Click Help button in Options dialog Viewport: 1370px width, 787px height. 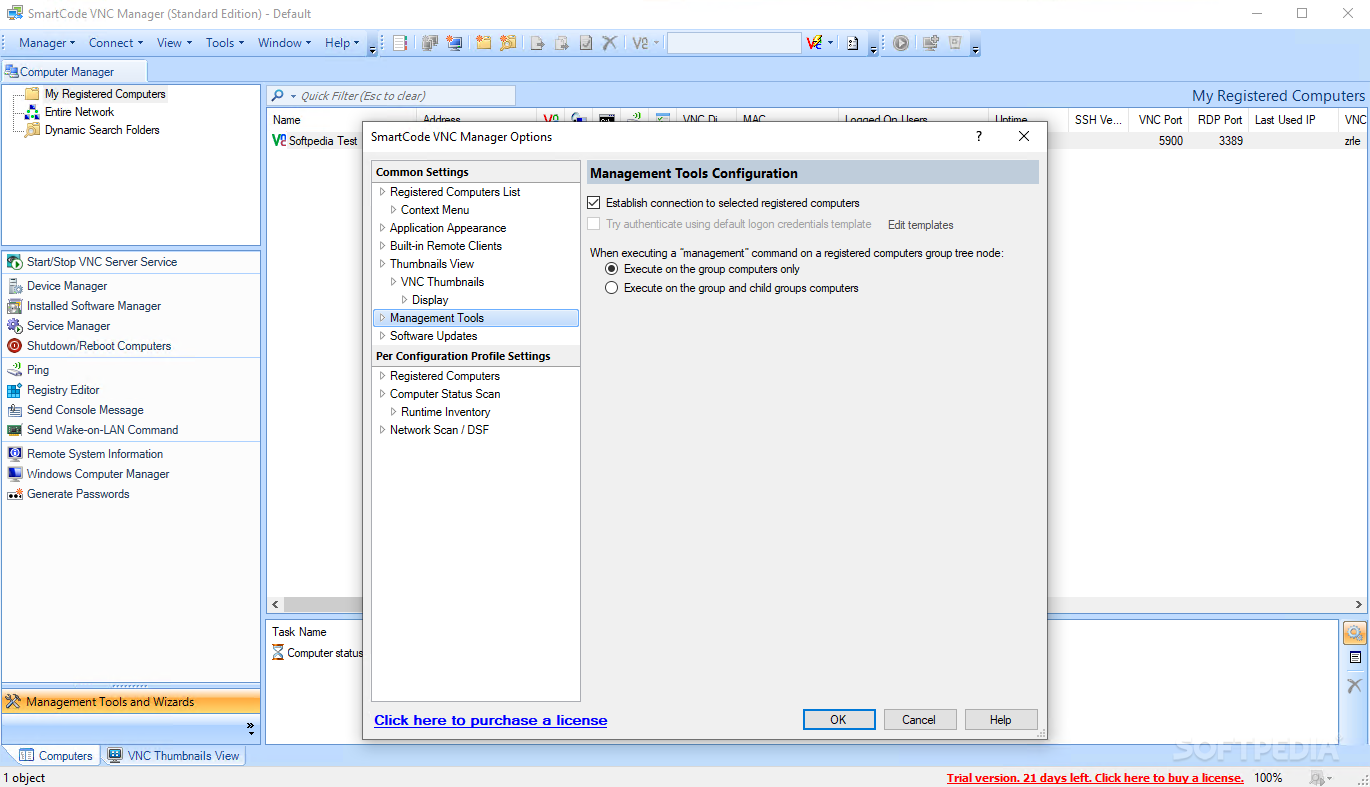tap(1001, 720)
